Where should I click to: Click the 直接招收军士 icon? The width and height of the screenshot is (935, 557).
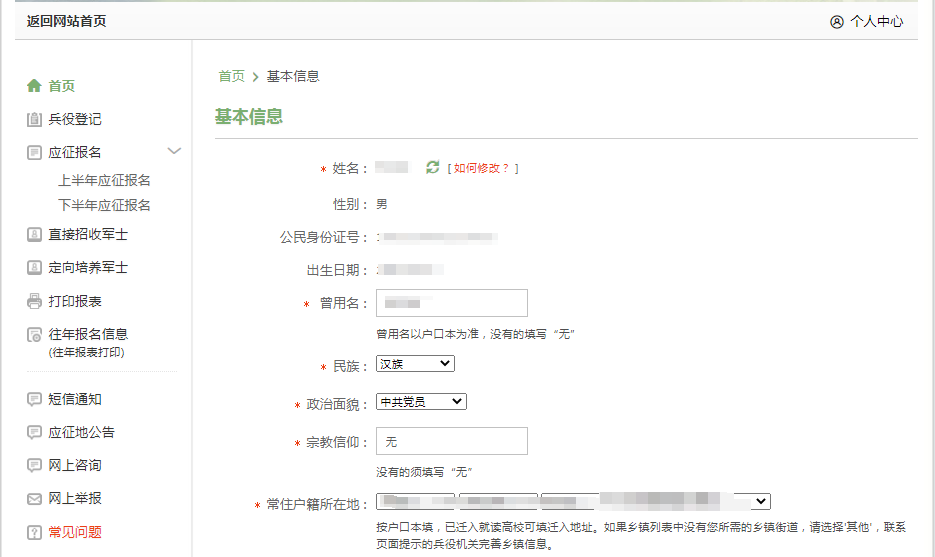tap(34, 235)
